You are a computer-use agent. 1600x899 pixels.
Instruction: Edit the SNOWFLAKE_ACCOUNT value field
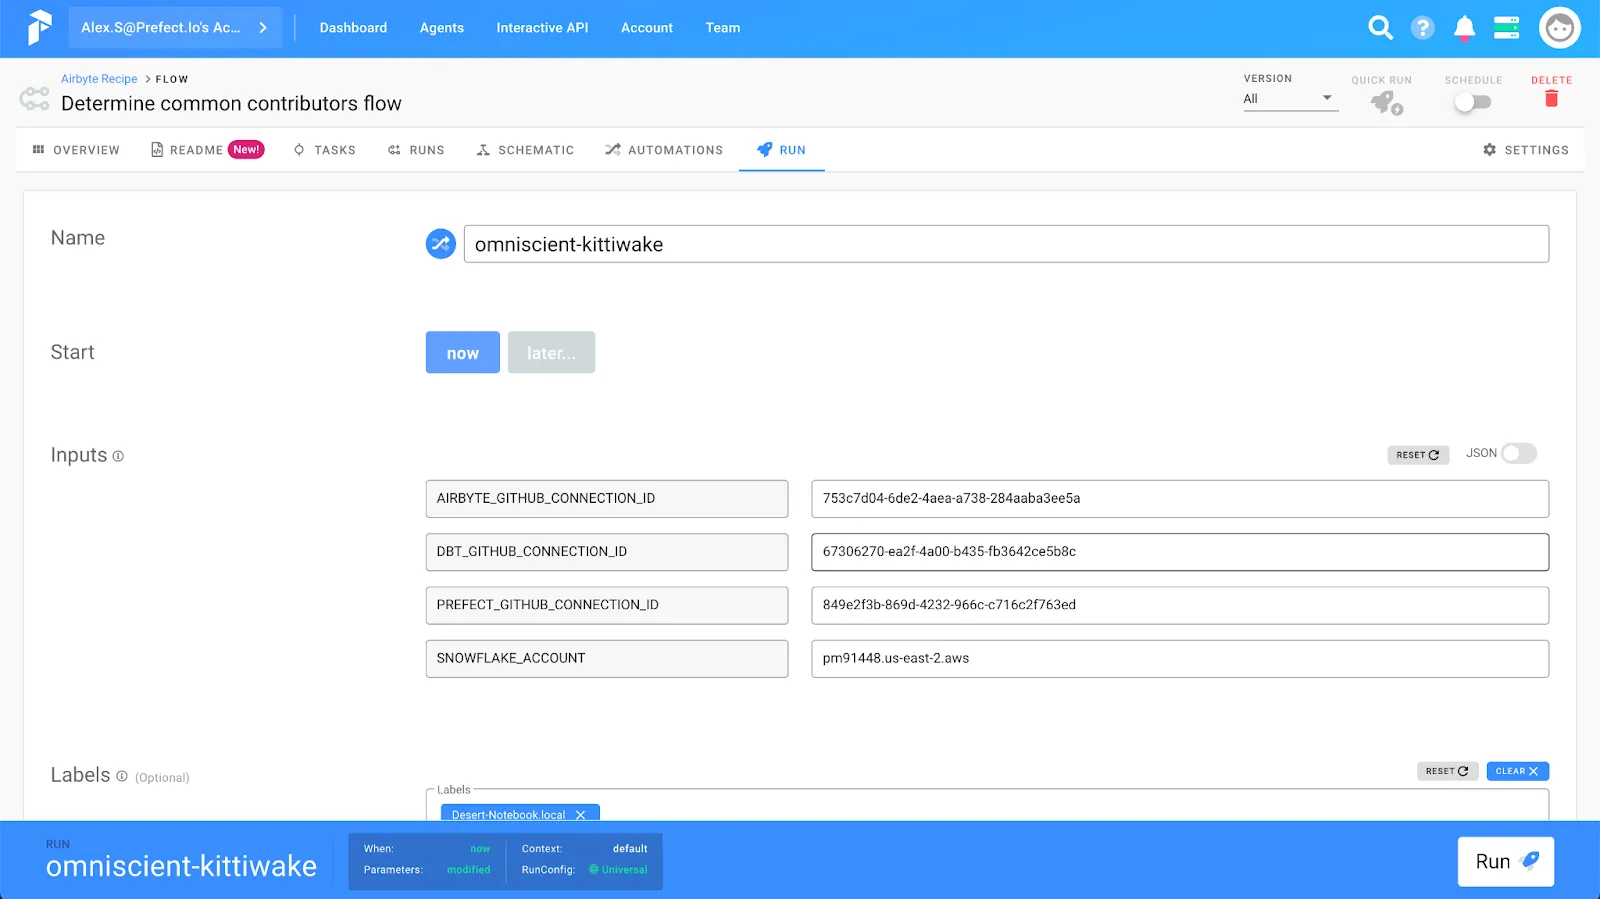[x=1180, y=659]
